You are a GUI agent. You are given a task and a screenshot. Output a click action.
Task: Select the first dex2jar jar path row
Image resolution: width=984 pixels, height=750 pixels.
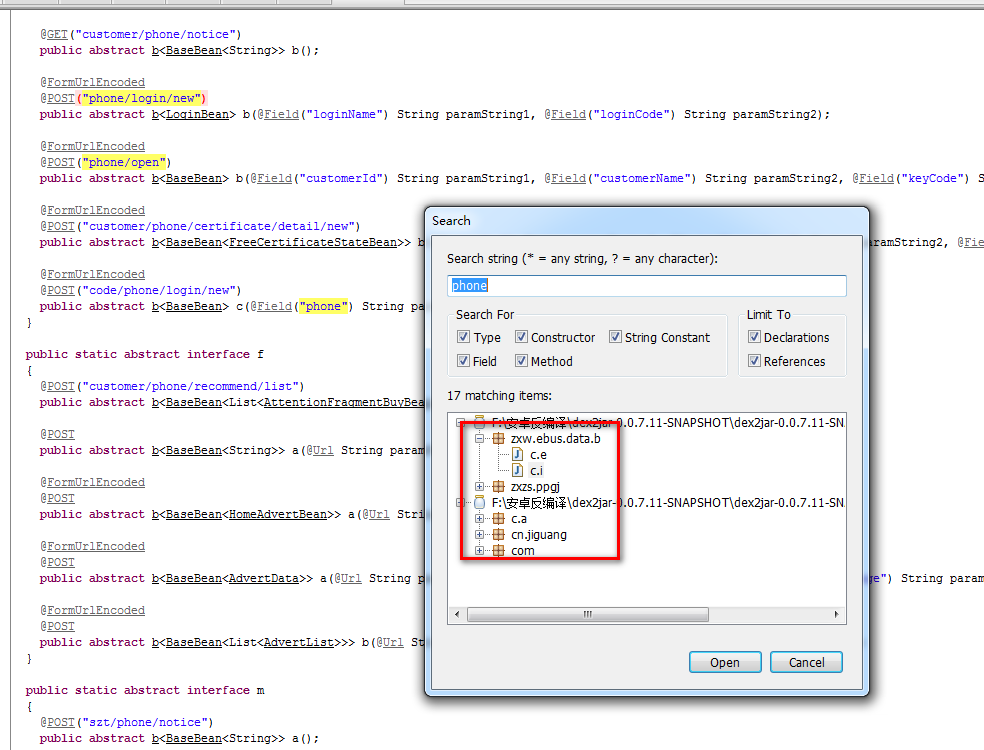pyautogui.click(x=668, y=422)
